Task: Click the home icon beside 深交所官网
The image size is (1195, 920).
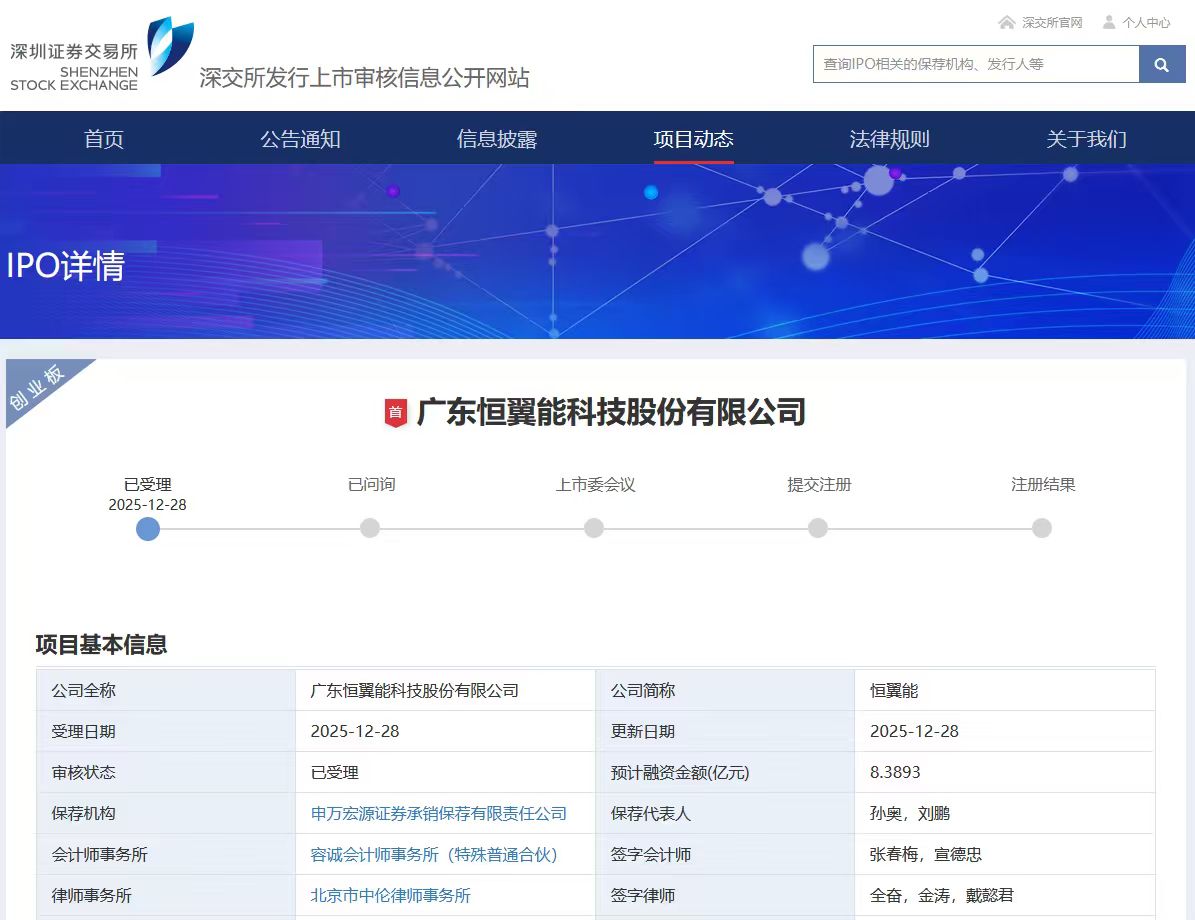Action: [x=1006, y=22]
